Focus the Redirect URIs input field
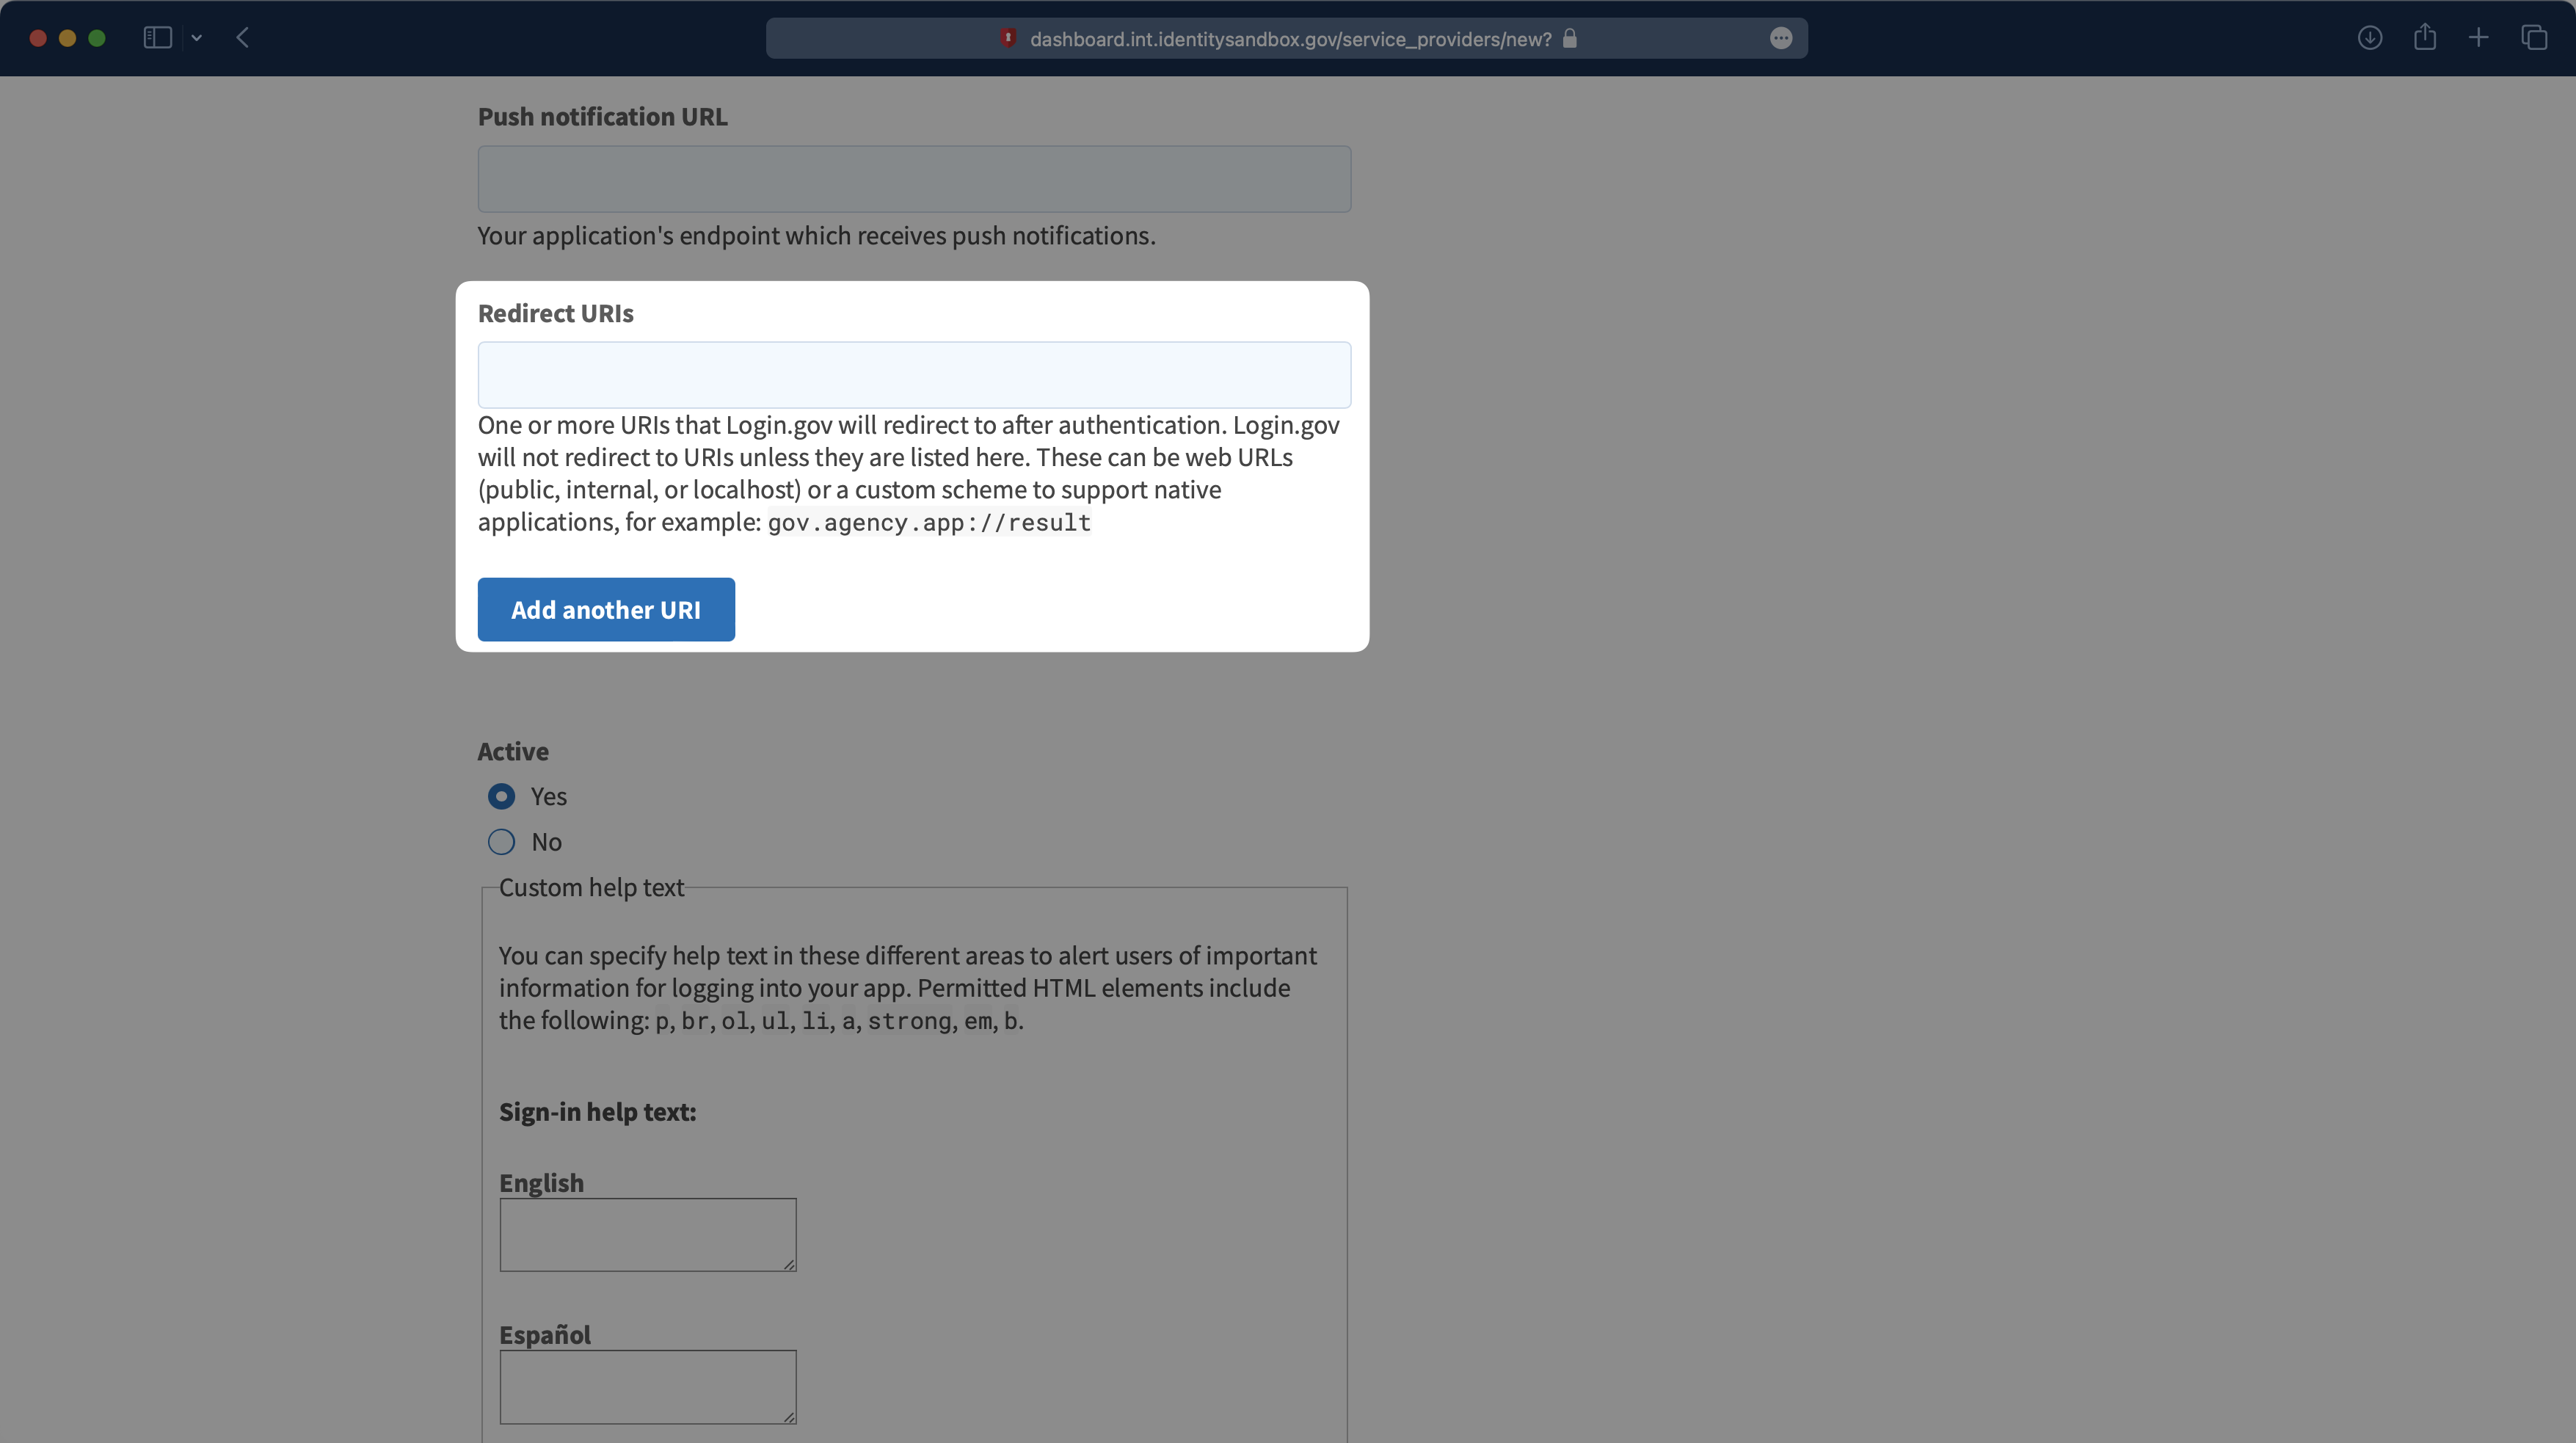The image size is (2576, 1443). (914, 375)
